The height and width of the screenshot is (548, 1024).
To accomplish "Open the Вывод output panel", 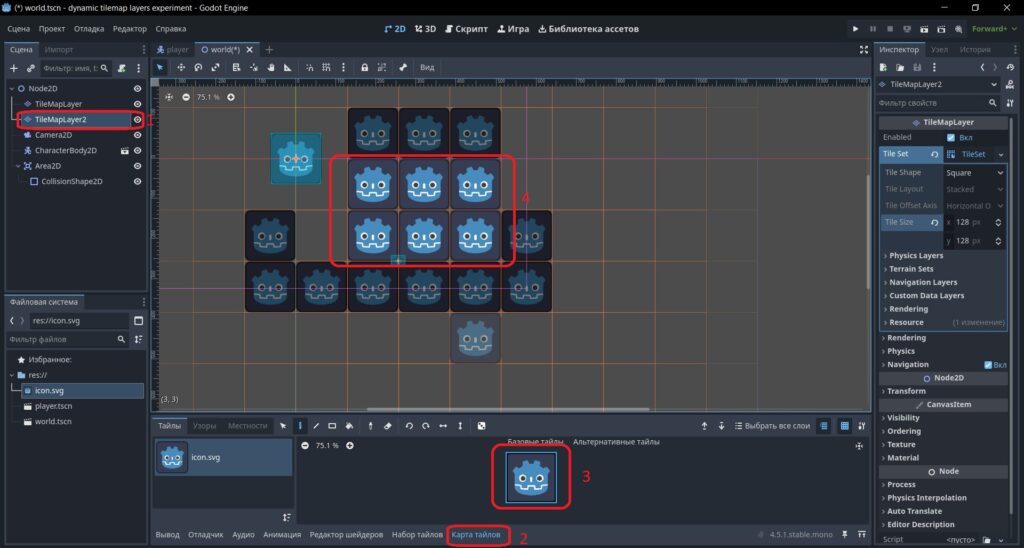I will click(167, 535).
